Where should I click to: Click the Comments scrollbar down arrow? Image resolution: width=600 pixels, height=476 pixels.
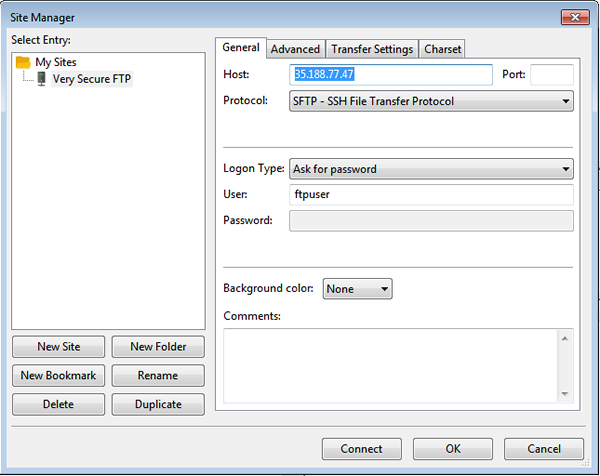point(565,393)
